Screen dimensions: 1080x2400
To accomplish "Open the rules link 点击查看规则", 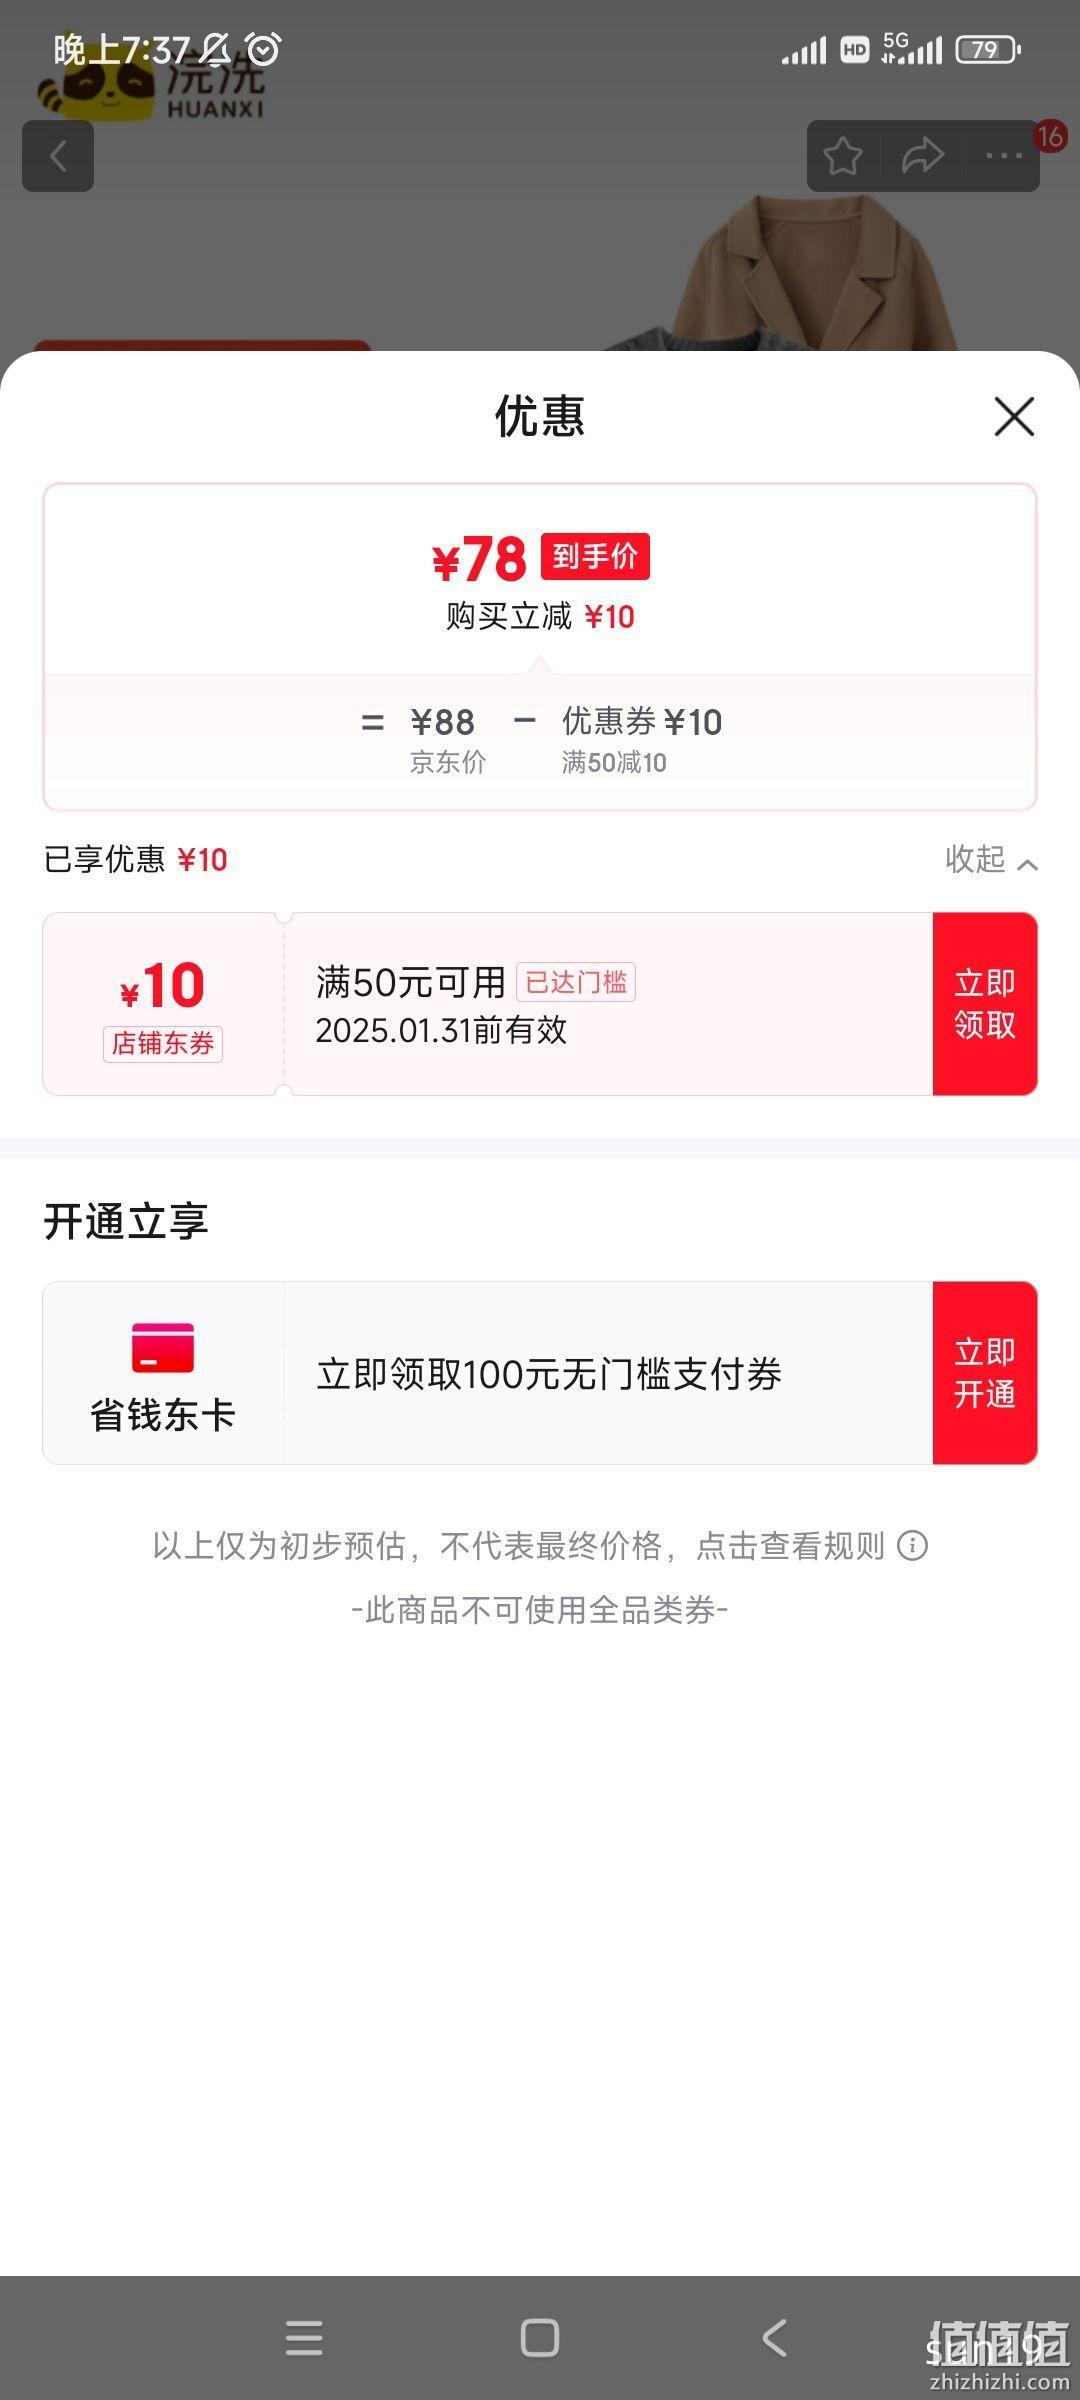I will 790,1546.
